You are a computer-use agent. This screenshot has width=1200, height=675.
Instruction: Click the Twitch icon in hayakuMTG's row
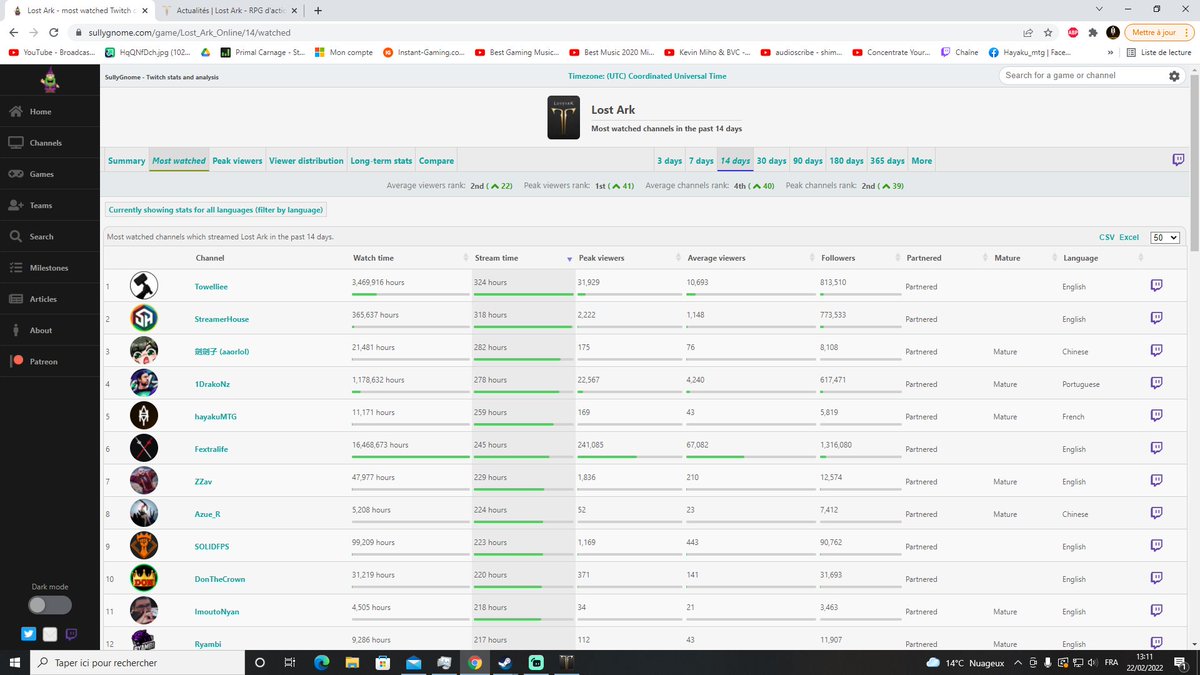[1156, 416]
